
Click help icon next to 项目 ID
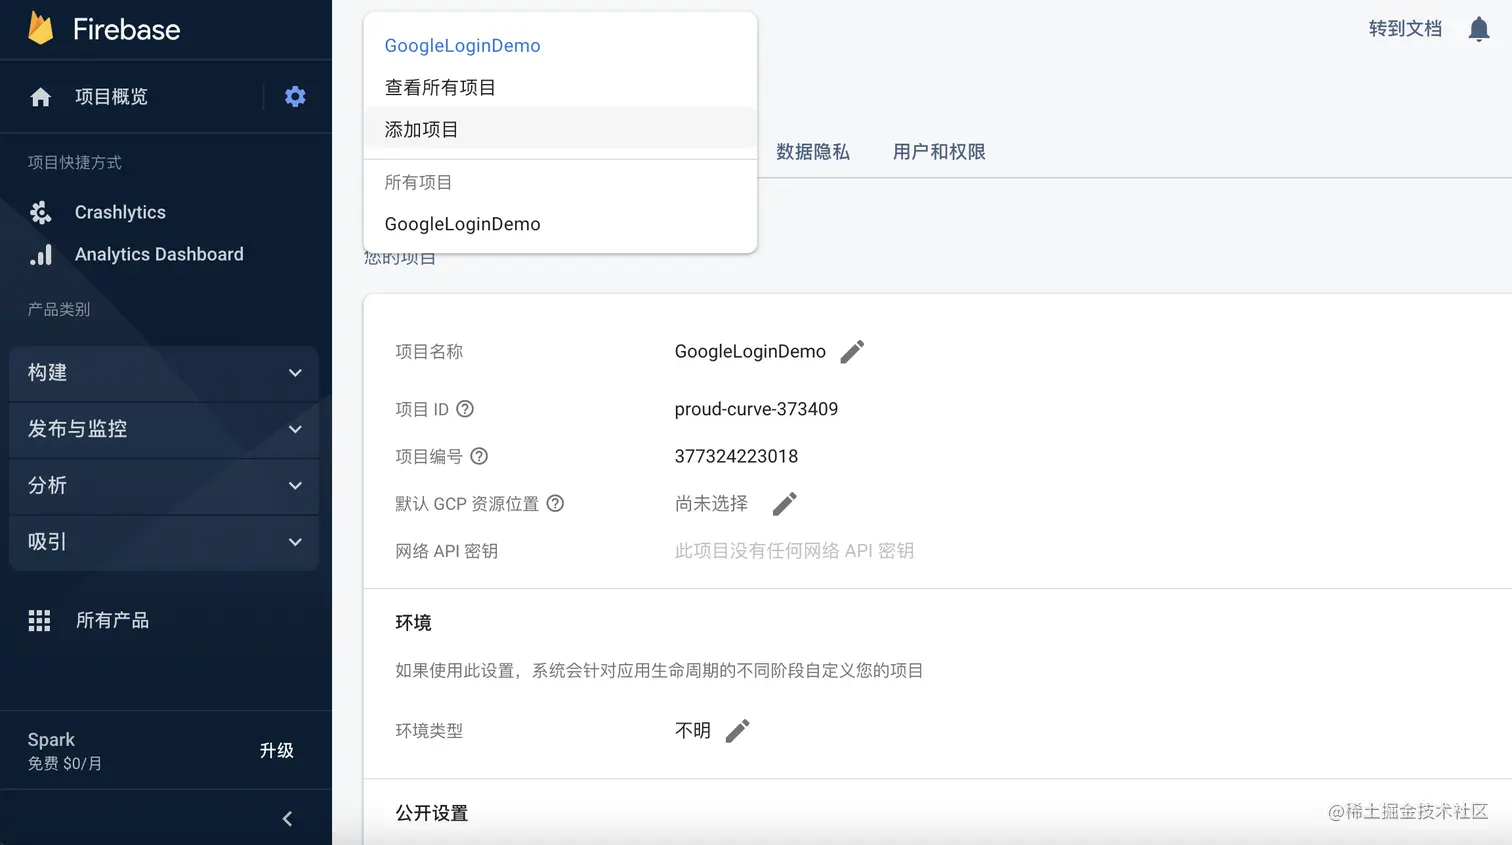[465, 409]
